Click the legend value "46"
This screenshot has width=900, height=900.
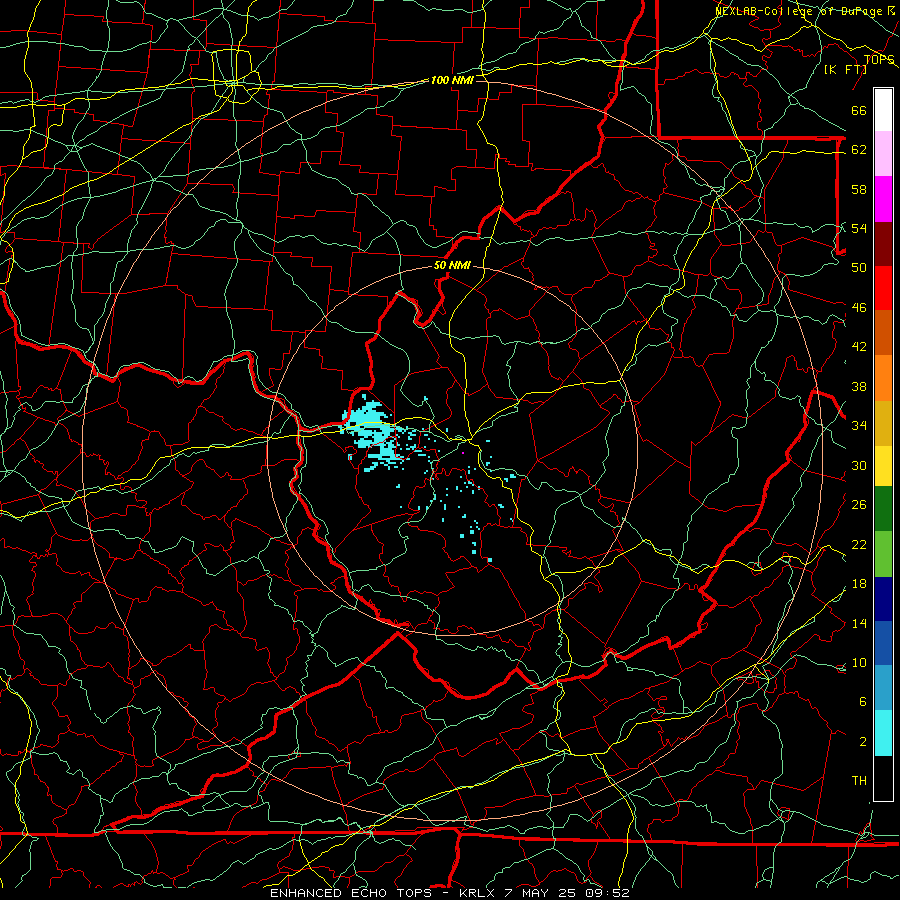point(859,308)
